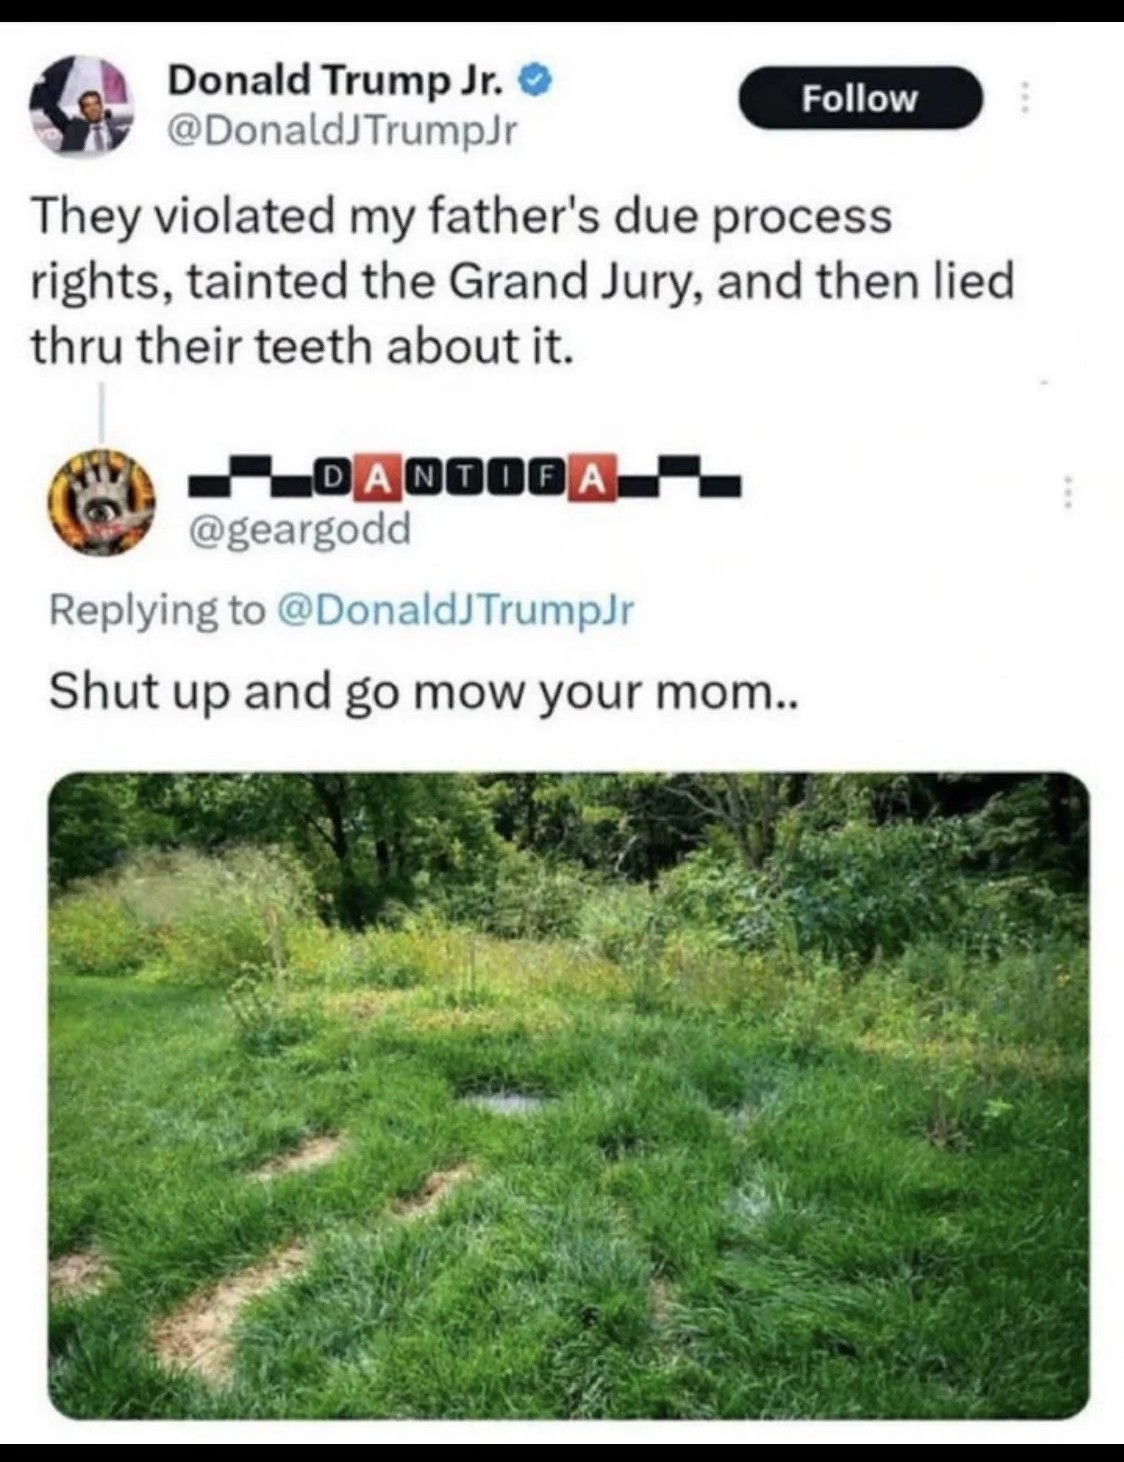
Task: Open the @DonaldJTrumpJr handle under the name
Action: coord(342,131)
